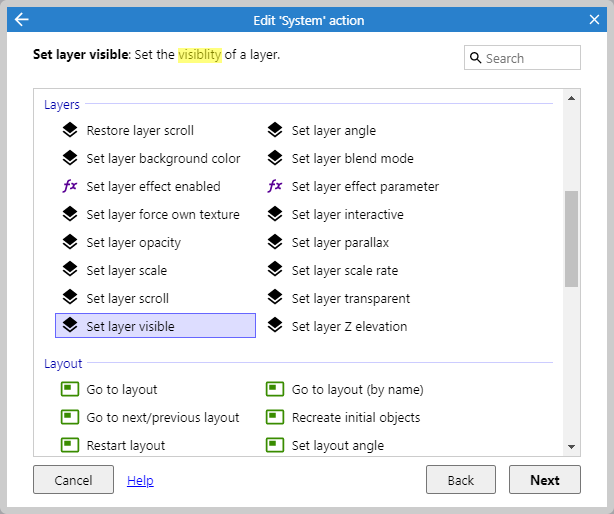Pick Set layer scroll text label
The width and height of the screenshot is (614, 514).
coord(127,299)
